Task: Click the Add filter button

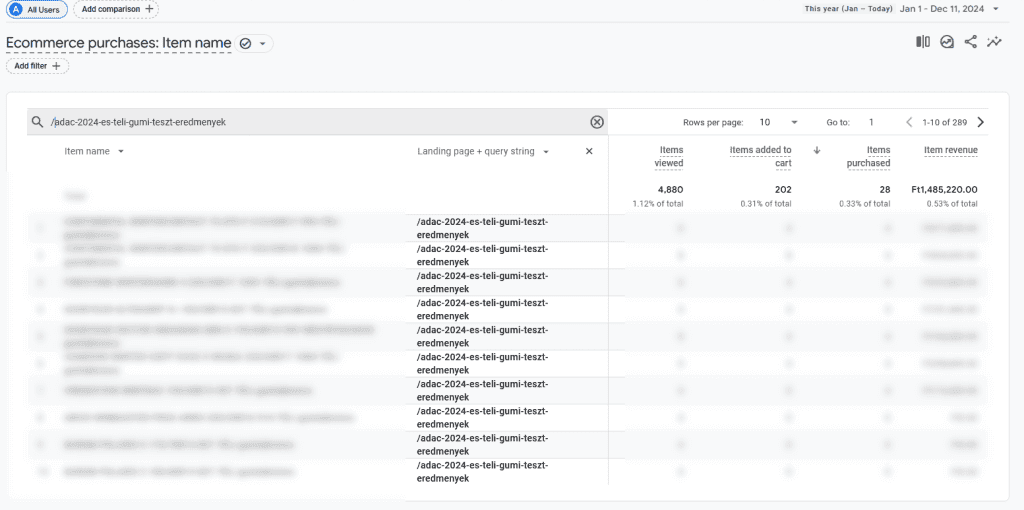Action: [38, 66]
